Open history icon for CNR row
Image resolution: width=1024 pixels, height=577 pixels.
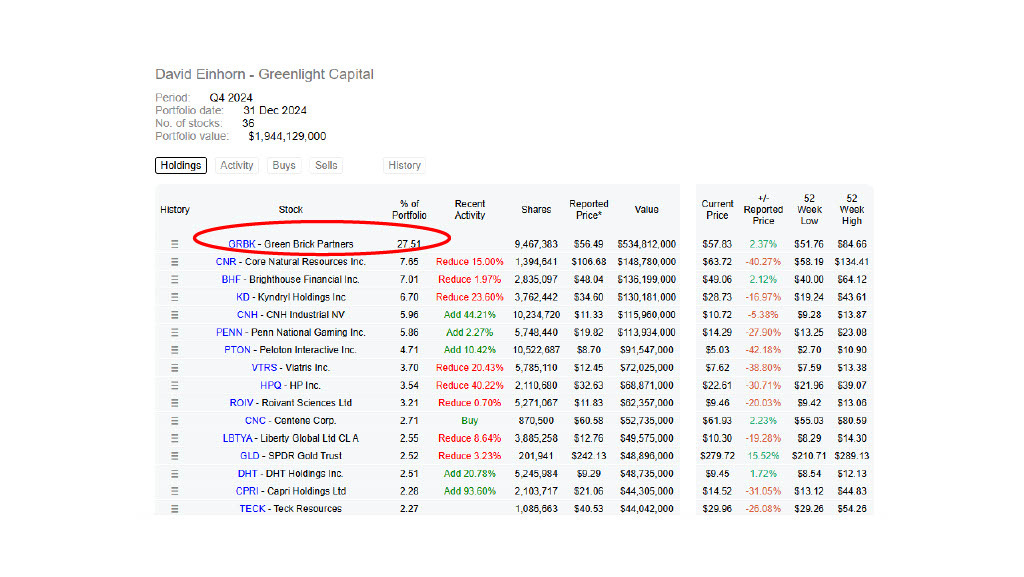pyautogui.click(x=174, y=262)
